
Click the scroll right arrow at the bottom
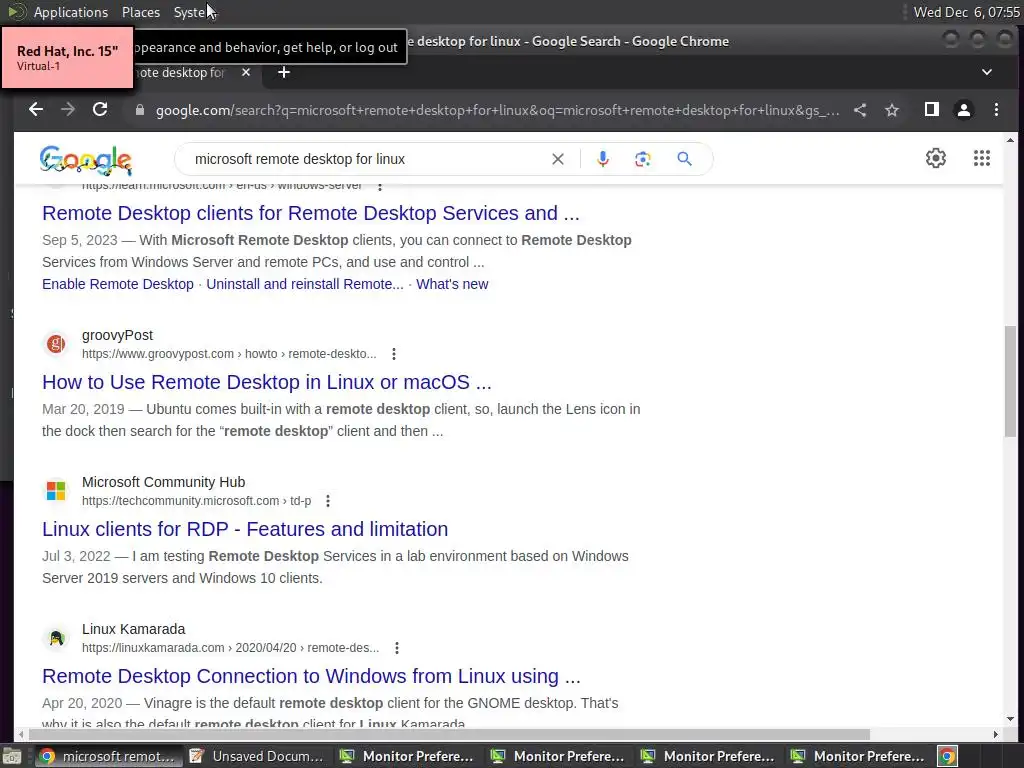click(x=995, y=734)
